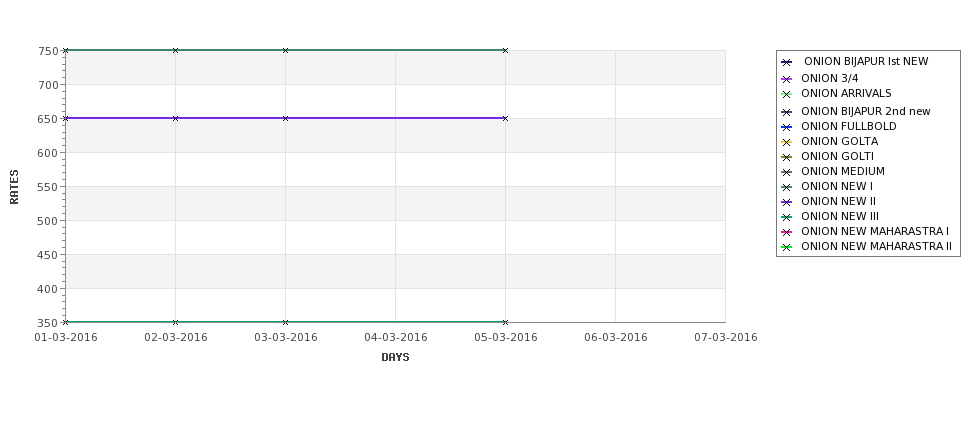The width and height of the screenshot is (975, 429).
Task: Click the ONION 3/4 legend marker icon
Action: (x=787, y=79)
